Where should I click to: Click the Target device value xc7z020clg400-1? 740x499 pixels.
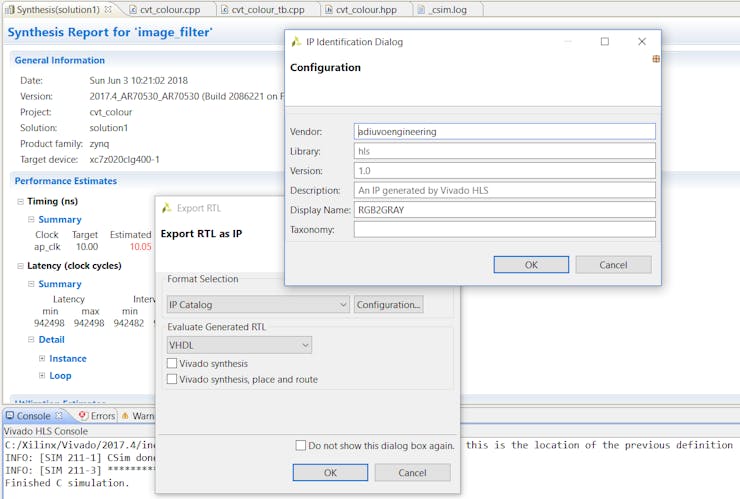click(125, 160)
